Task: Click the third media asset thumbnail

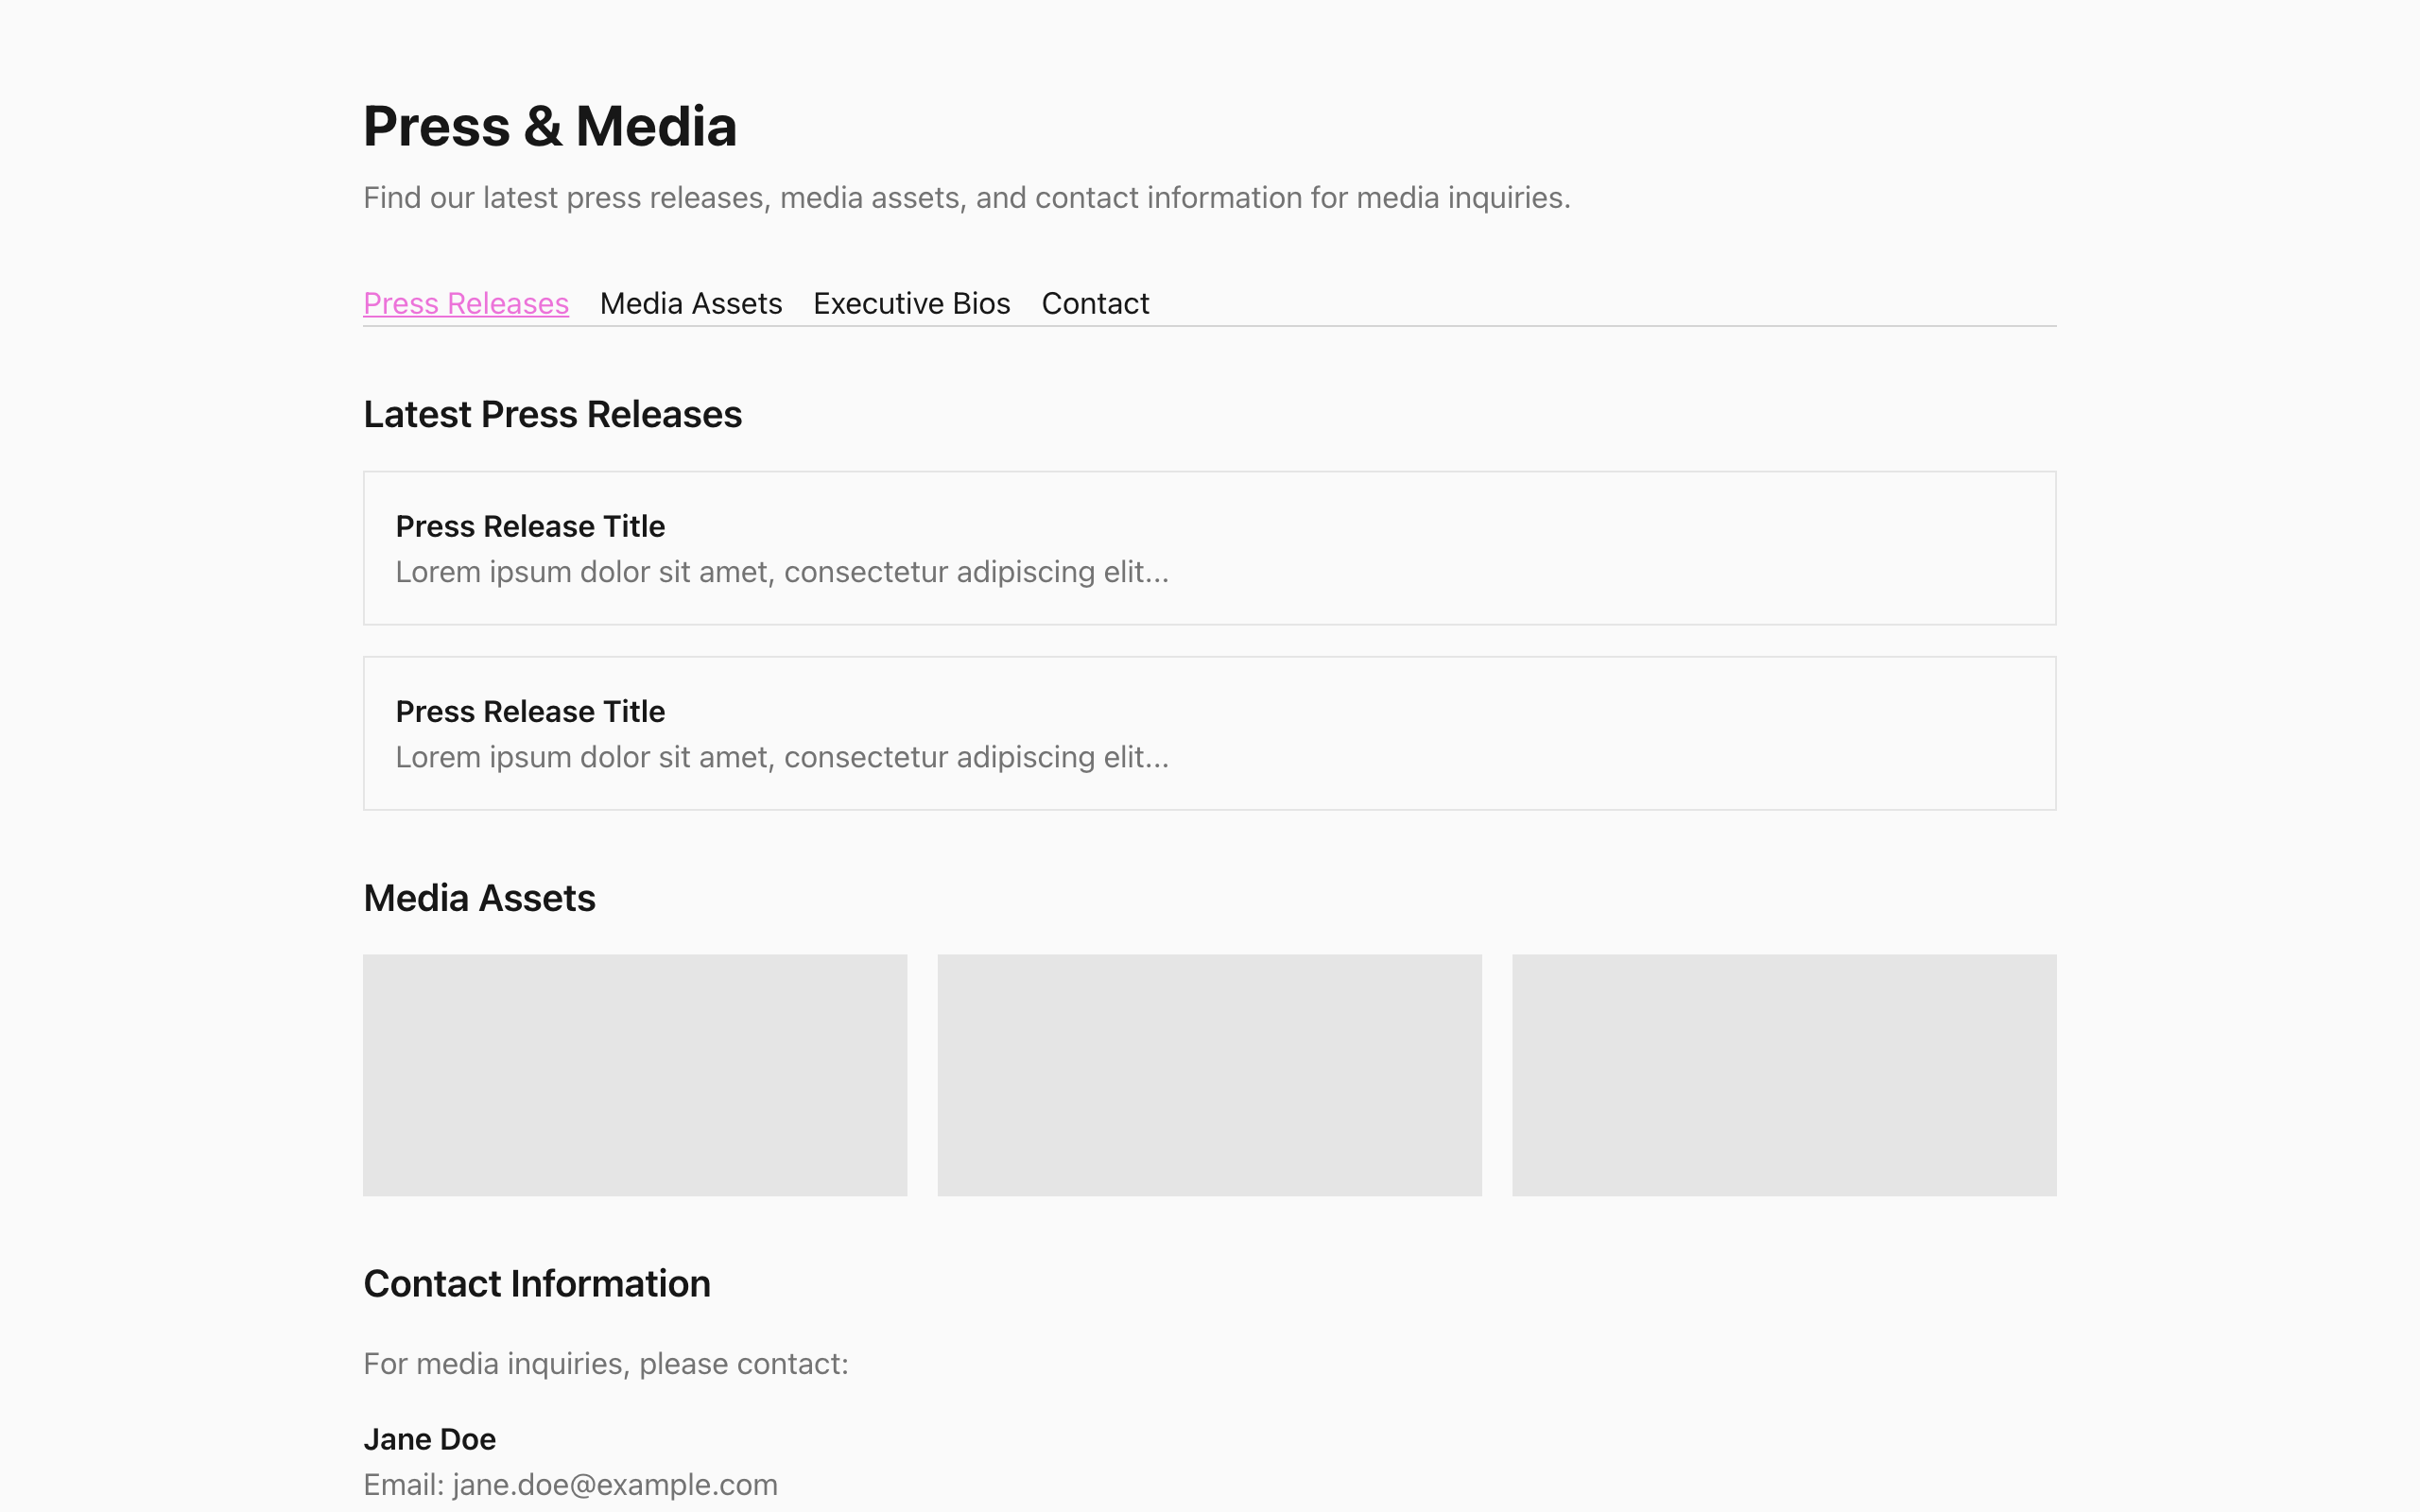Action: tap(1784, 1075)
